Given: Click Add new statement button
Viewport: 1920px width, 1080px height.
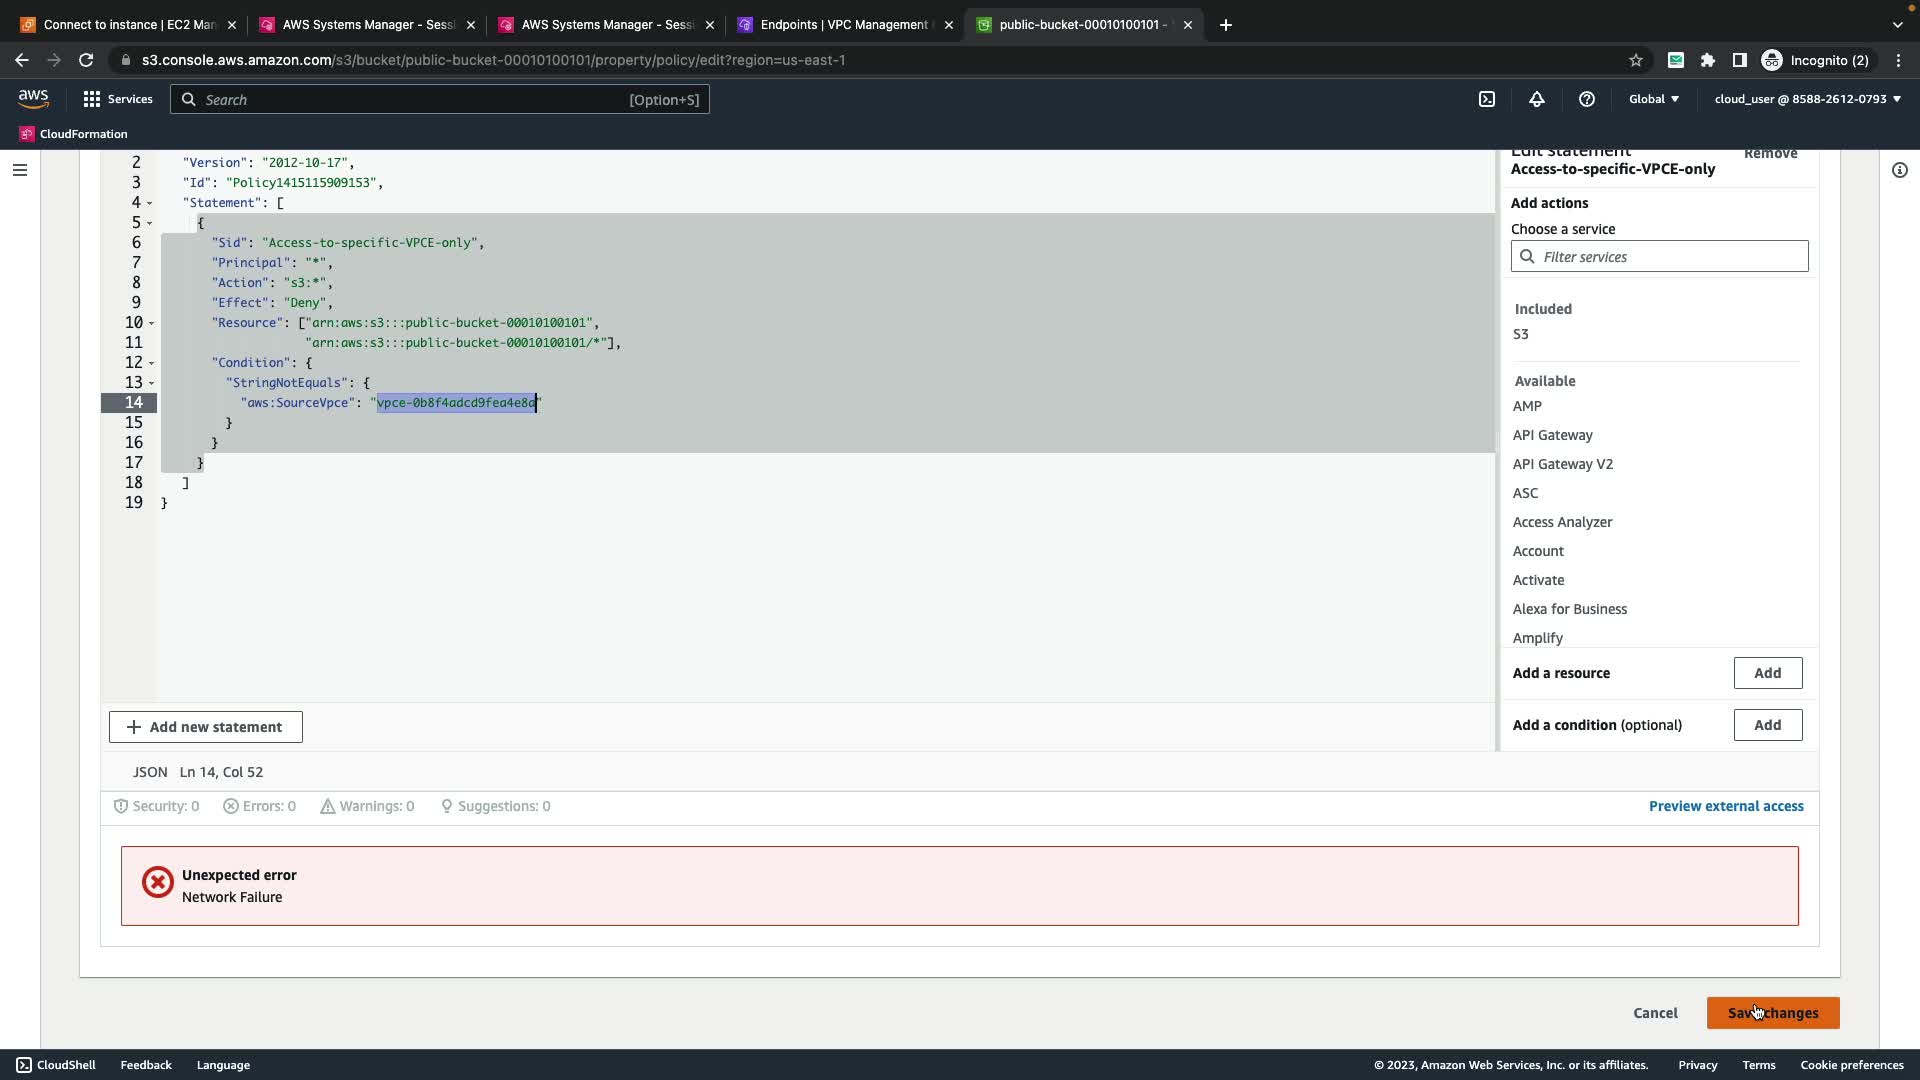Looking at the screenshot, I should pyautogui.click(x=205, y=727).
